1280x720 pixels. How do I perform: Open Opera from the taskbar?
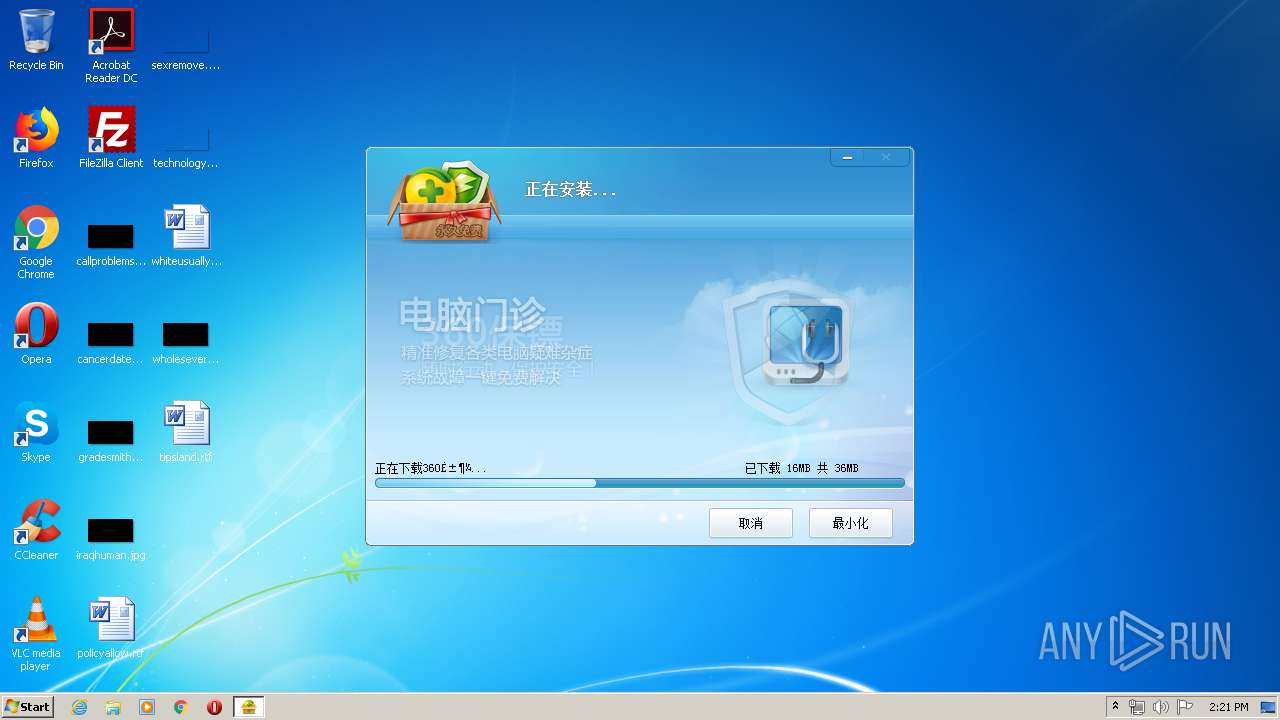214,707
